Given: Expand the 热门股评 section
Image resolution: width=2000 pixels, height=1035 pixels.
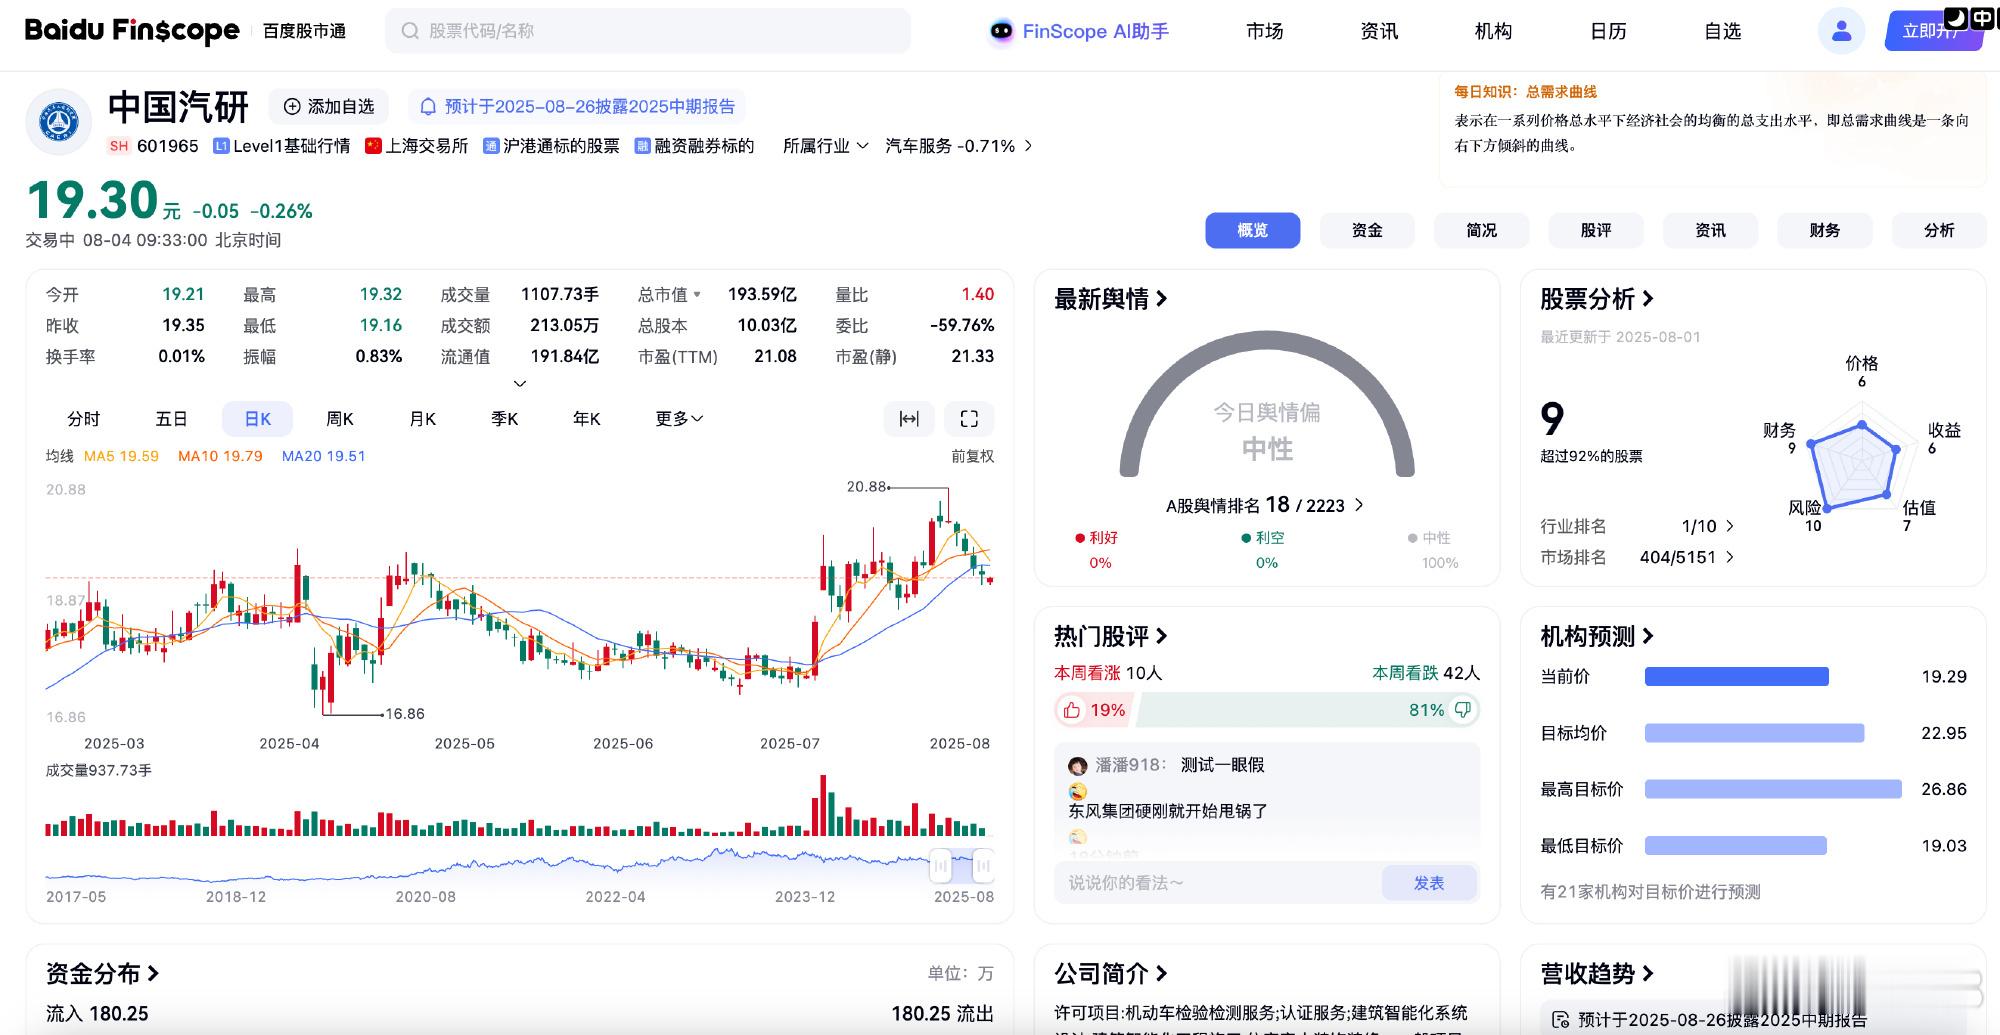Looking at the screenshot, I should [x=1111, y=636].
